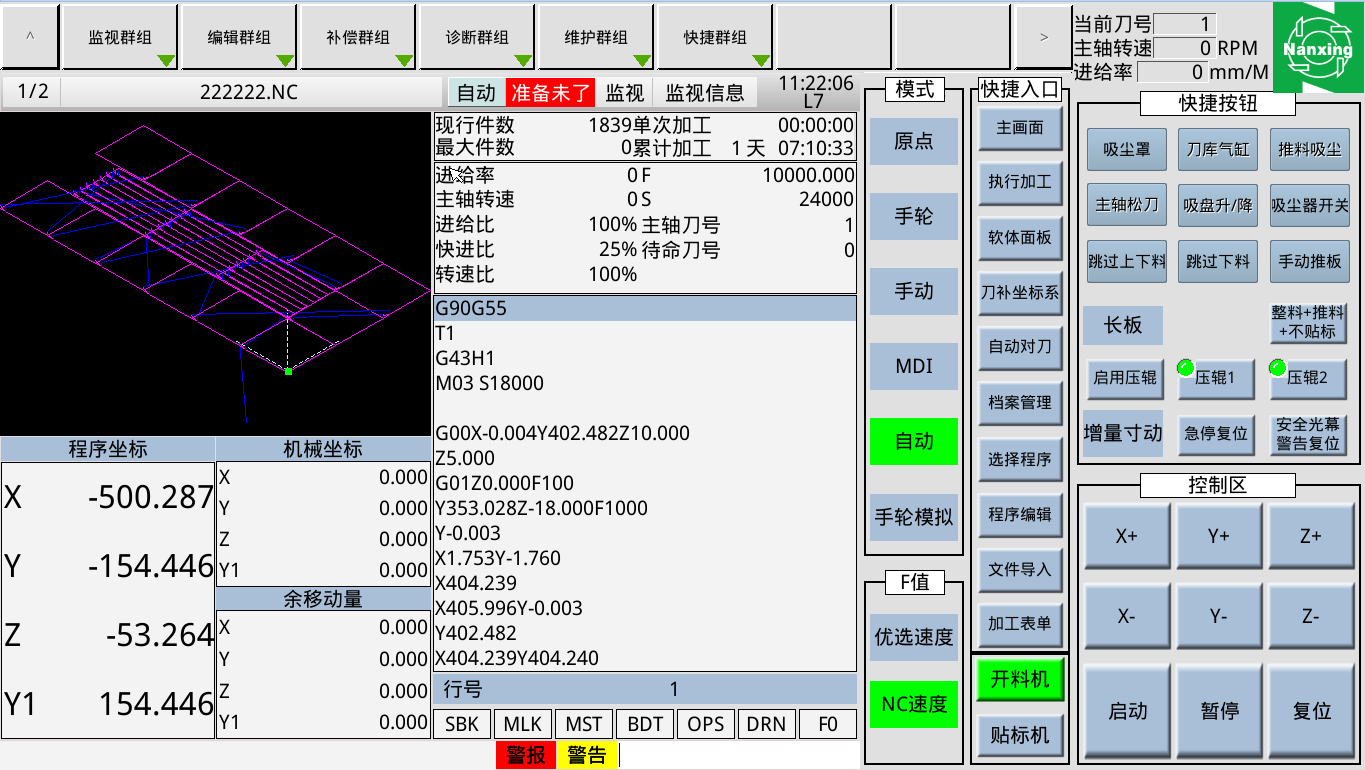Toggle 吸尘罩 quick button
The width and height of the screenshot is (1365, 770).
(x=1127, y=150)
